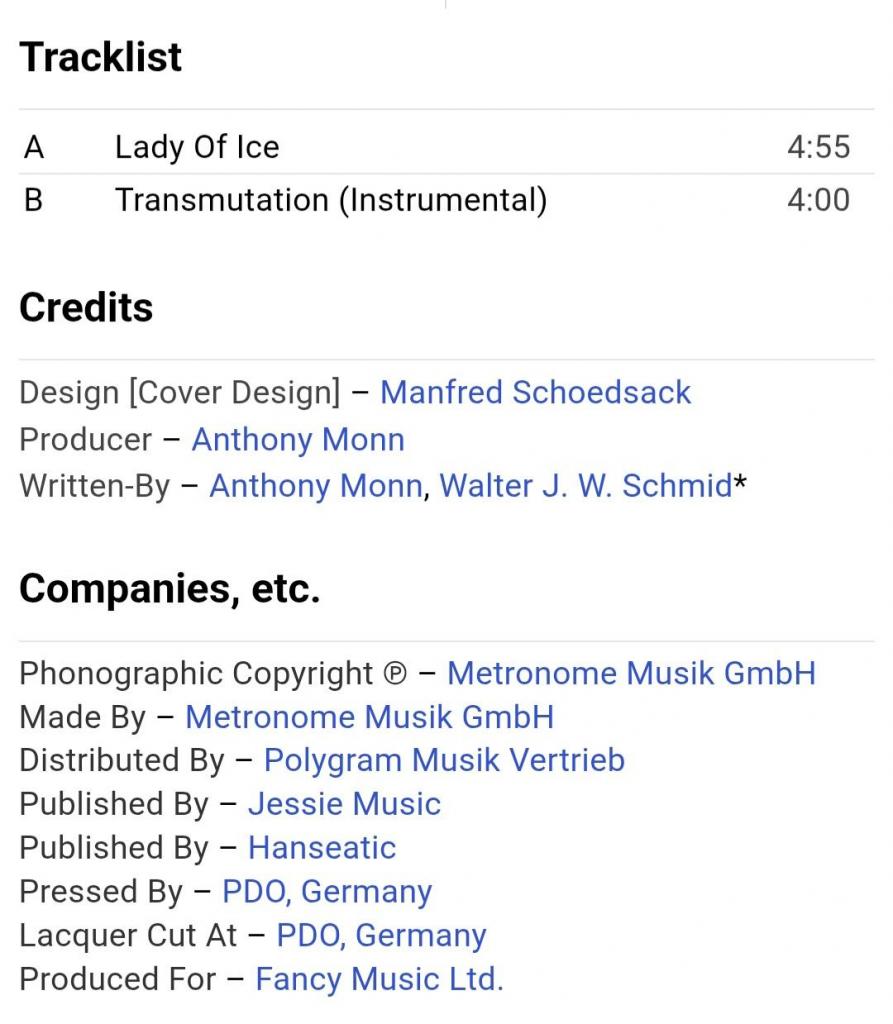Open Anthony Monn in Written-By credits
893x1024 pixels.
pyautogui.click(x=315, y=486)
